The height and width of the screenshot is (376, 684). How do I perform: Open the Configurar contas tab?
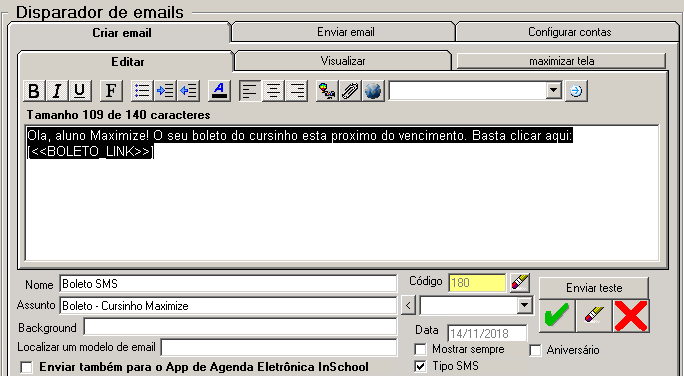(x=569, y=32)
